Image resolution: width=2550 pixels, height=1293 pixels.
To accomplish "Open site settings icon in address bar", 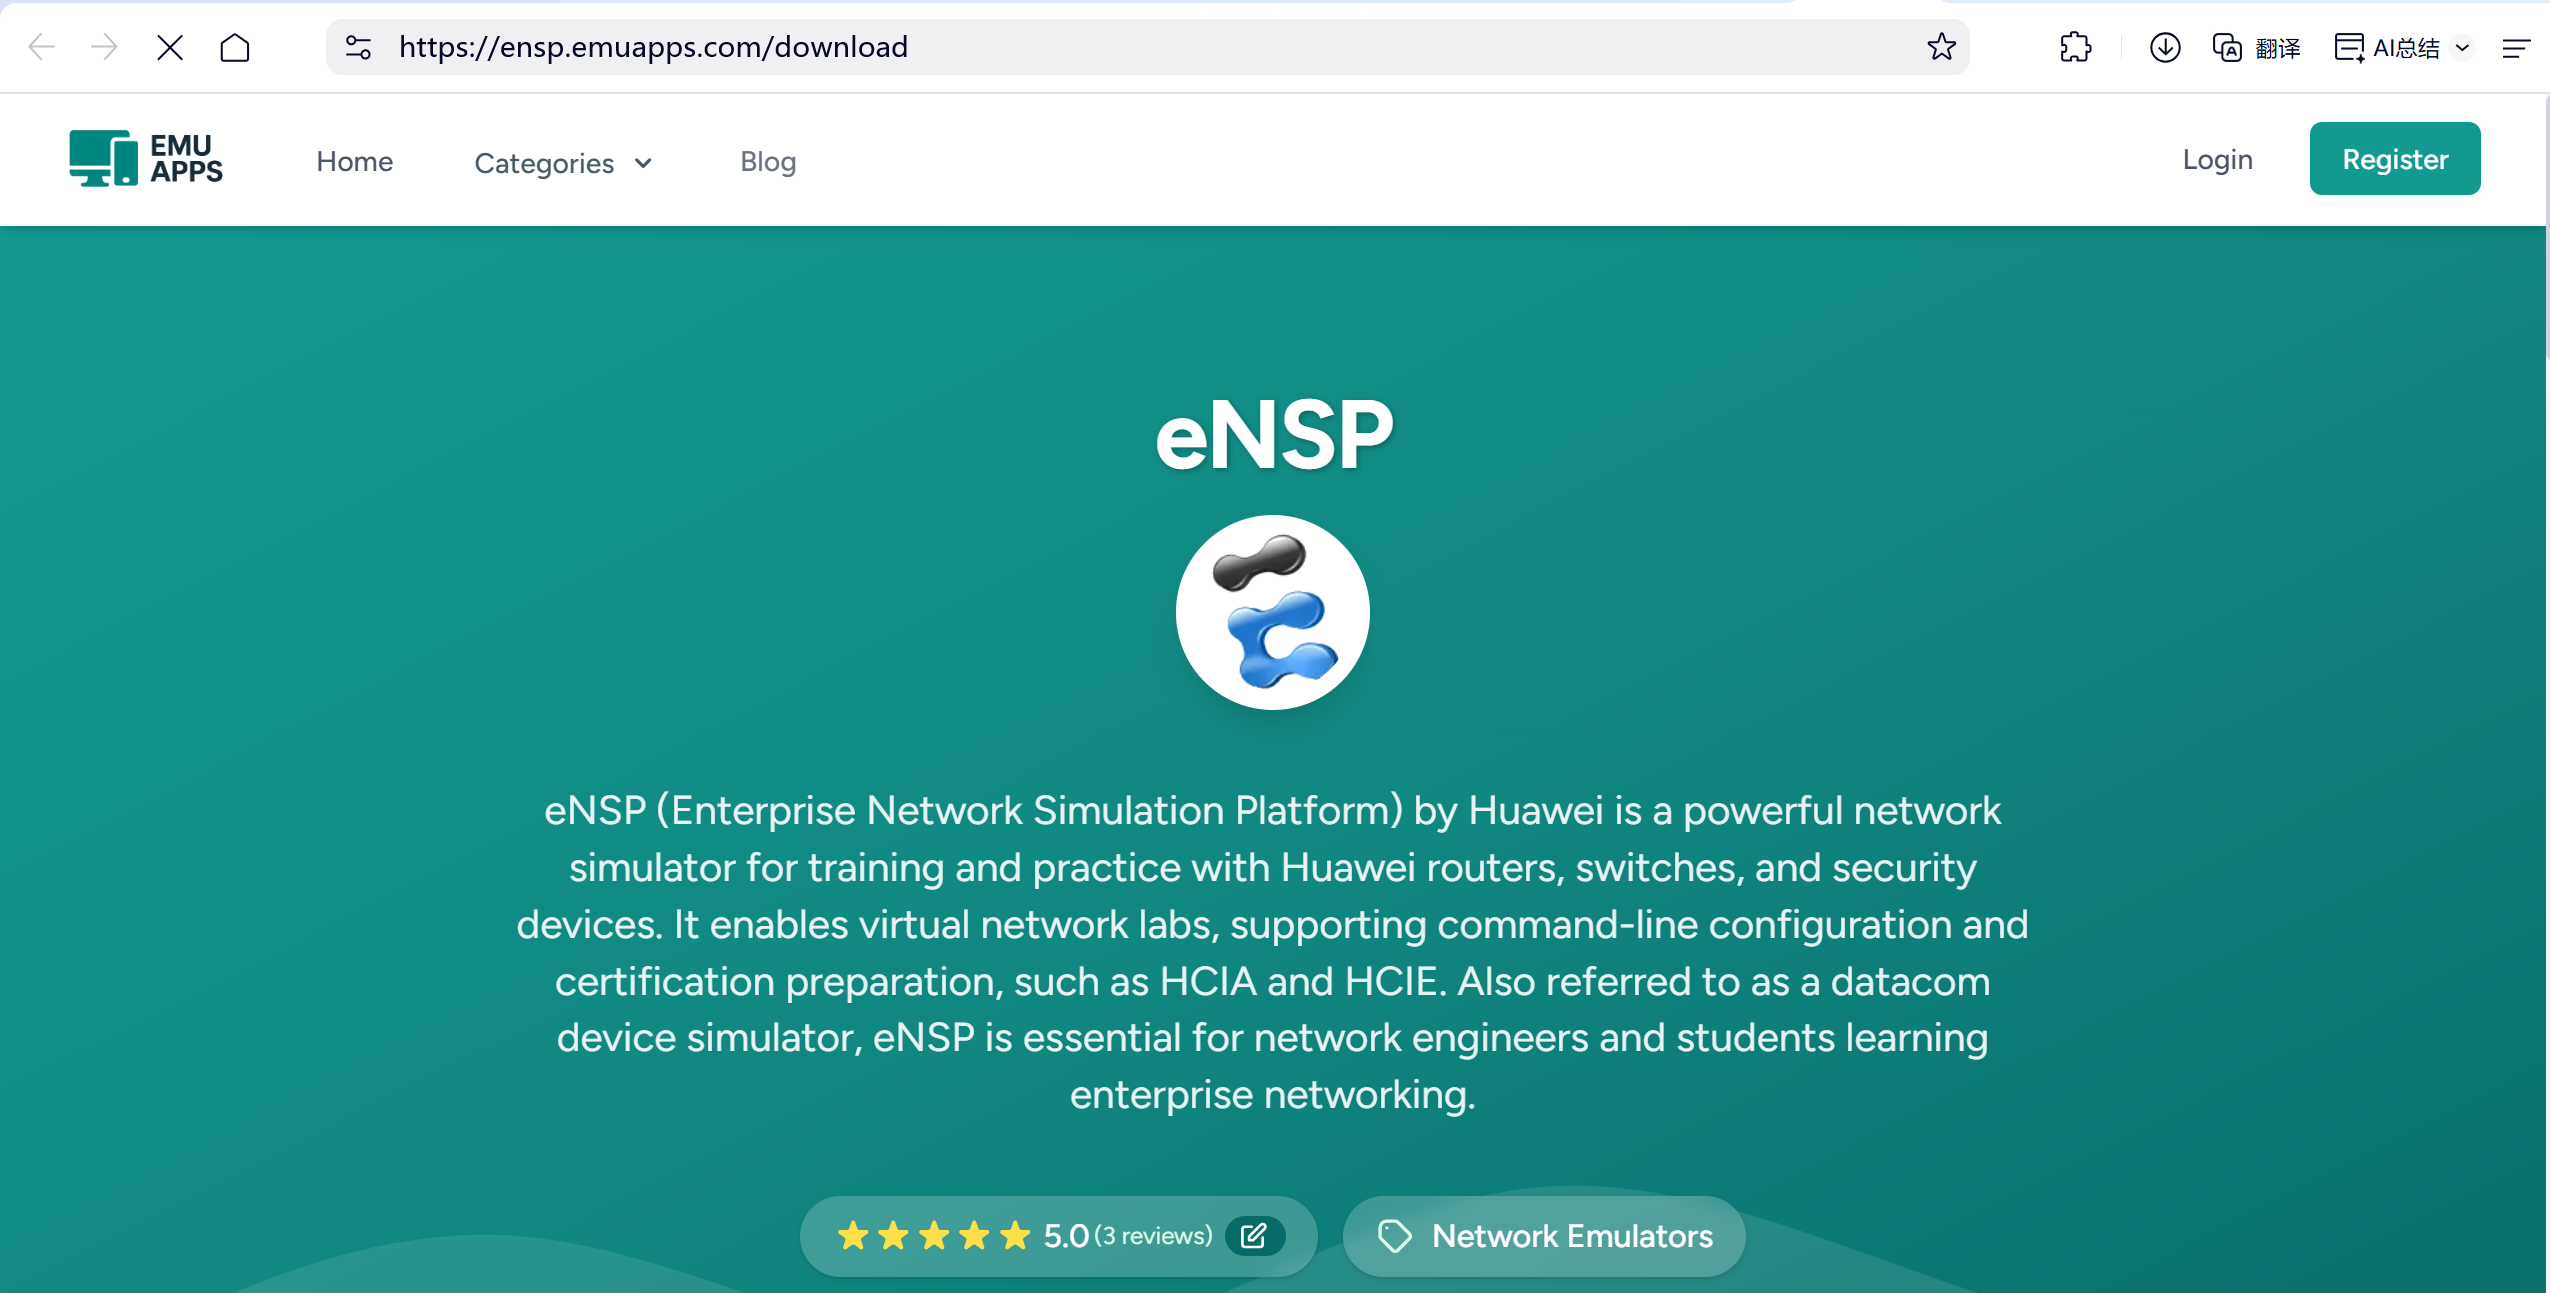I will click(x=358, y=47).
